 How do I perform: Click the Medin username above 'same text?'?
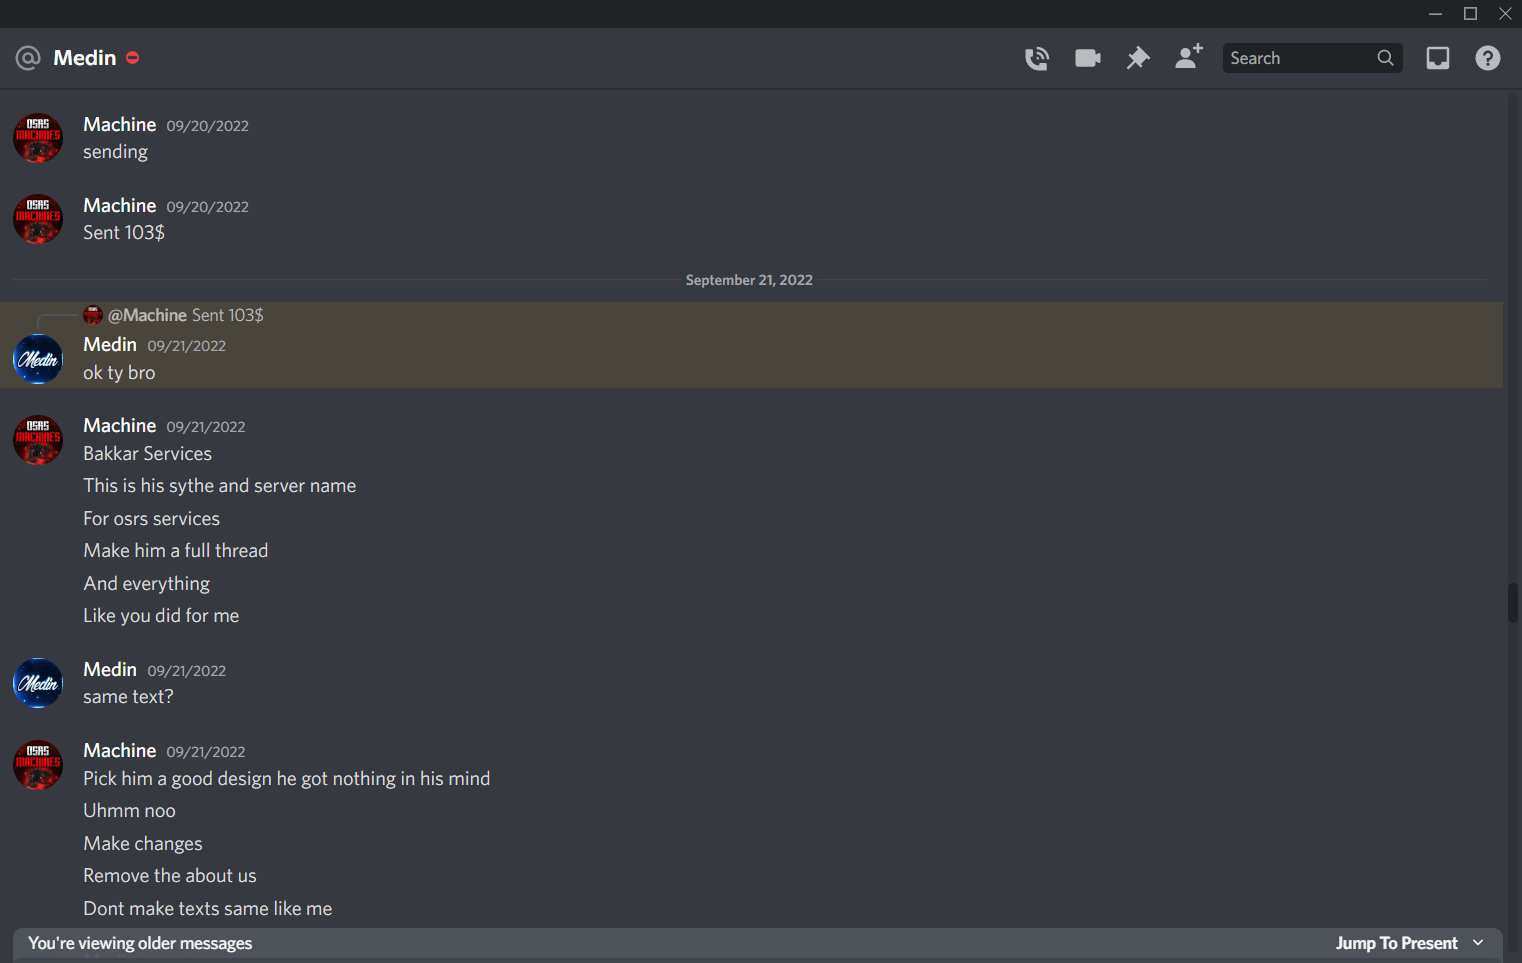click(x=110, y=669)
